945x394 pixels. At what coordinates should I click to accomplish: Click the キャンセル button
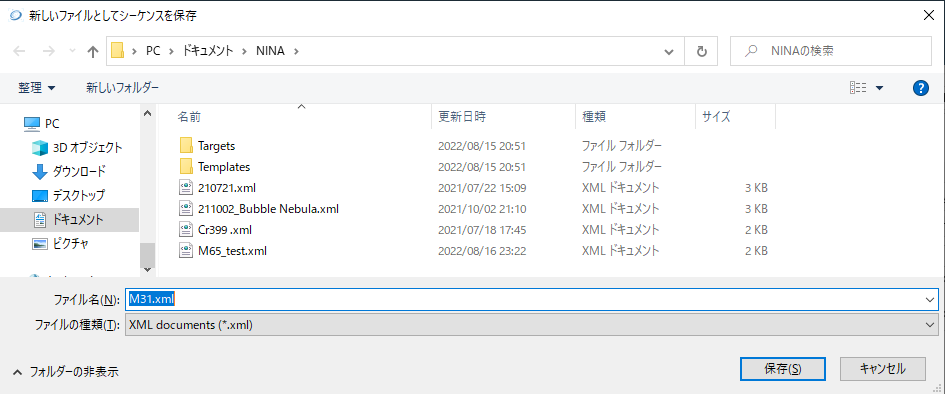pyautogui.click(x=882, y=368)
